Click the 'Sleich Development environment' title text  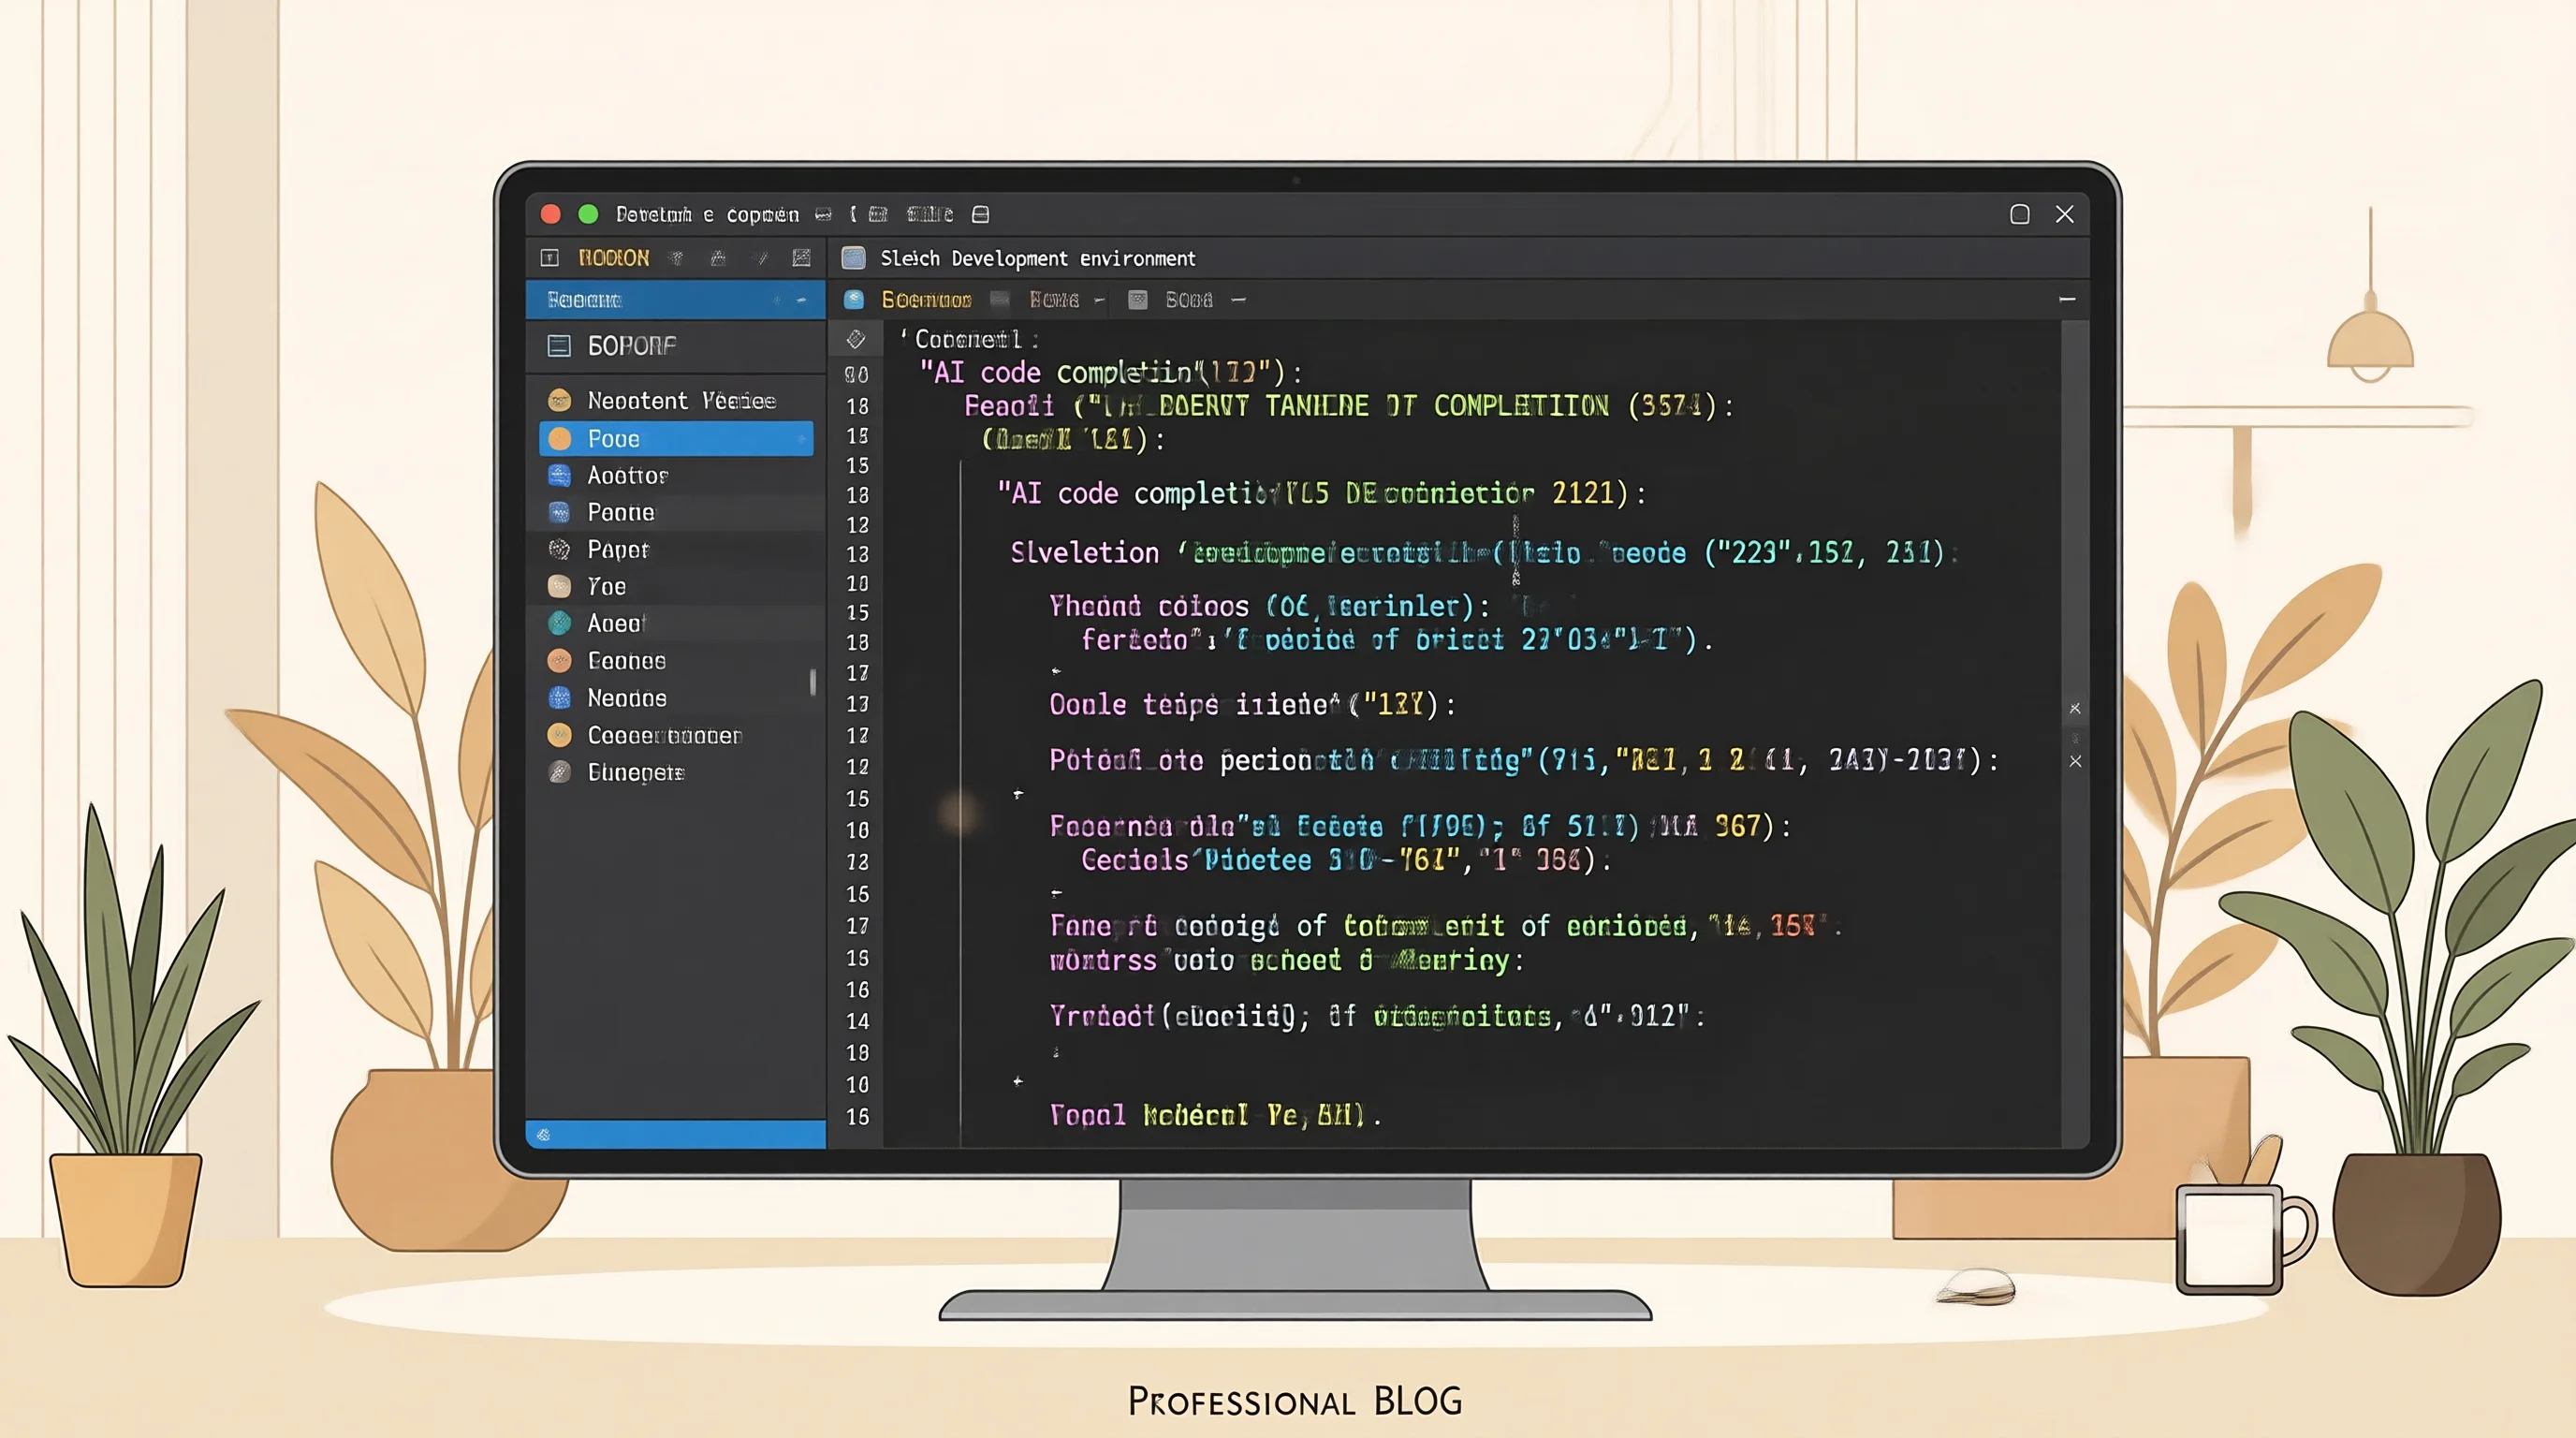pyautogui.click(x=1037, y=258)
